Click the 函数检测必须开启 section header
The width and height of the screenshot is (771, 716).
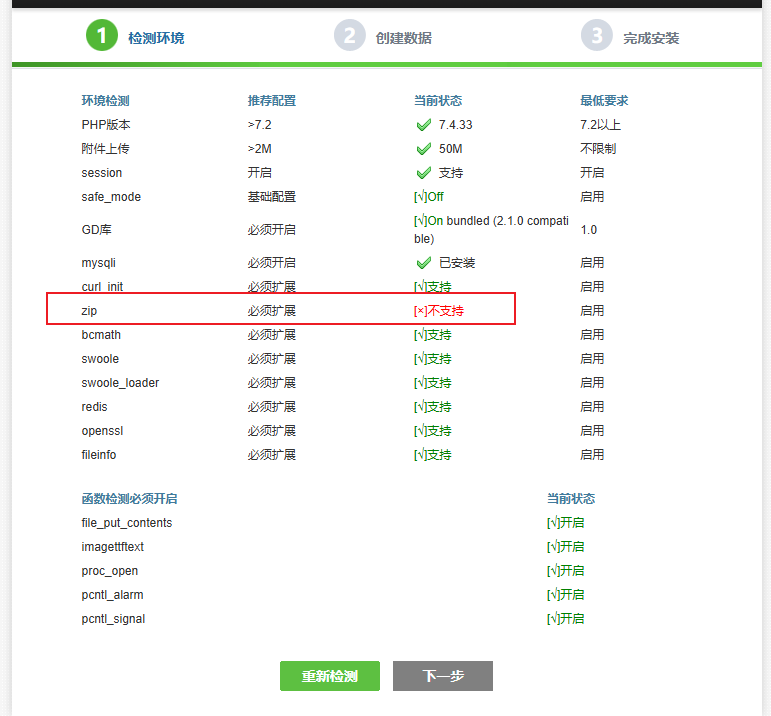(129, 499)
